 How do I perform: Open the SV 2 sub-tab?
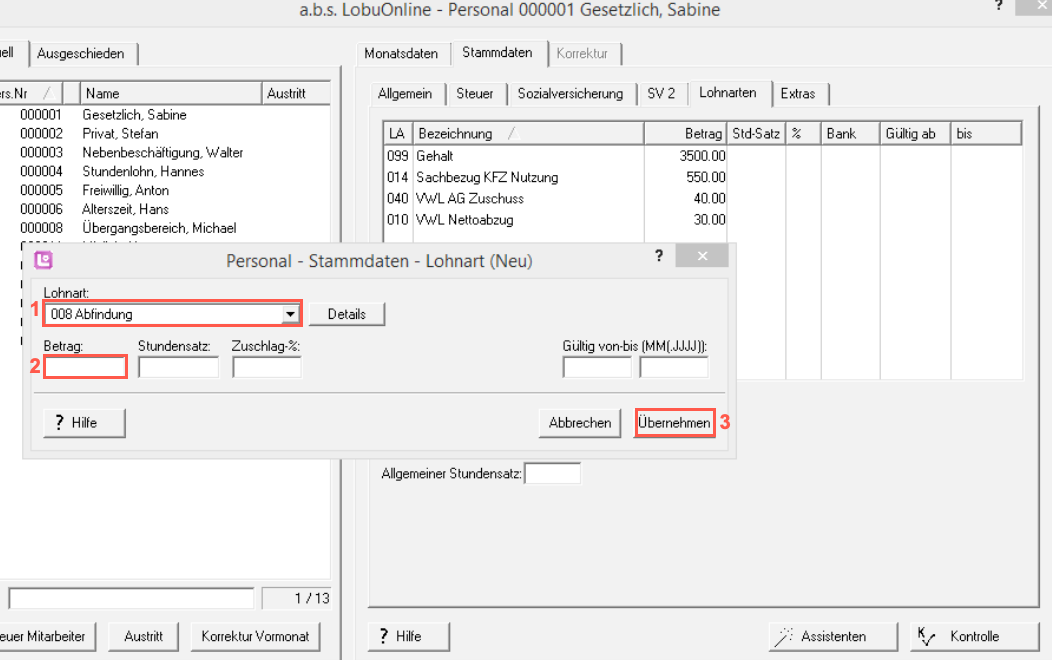pyautogui.click(x=661, y=94)
